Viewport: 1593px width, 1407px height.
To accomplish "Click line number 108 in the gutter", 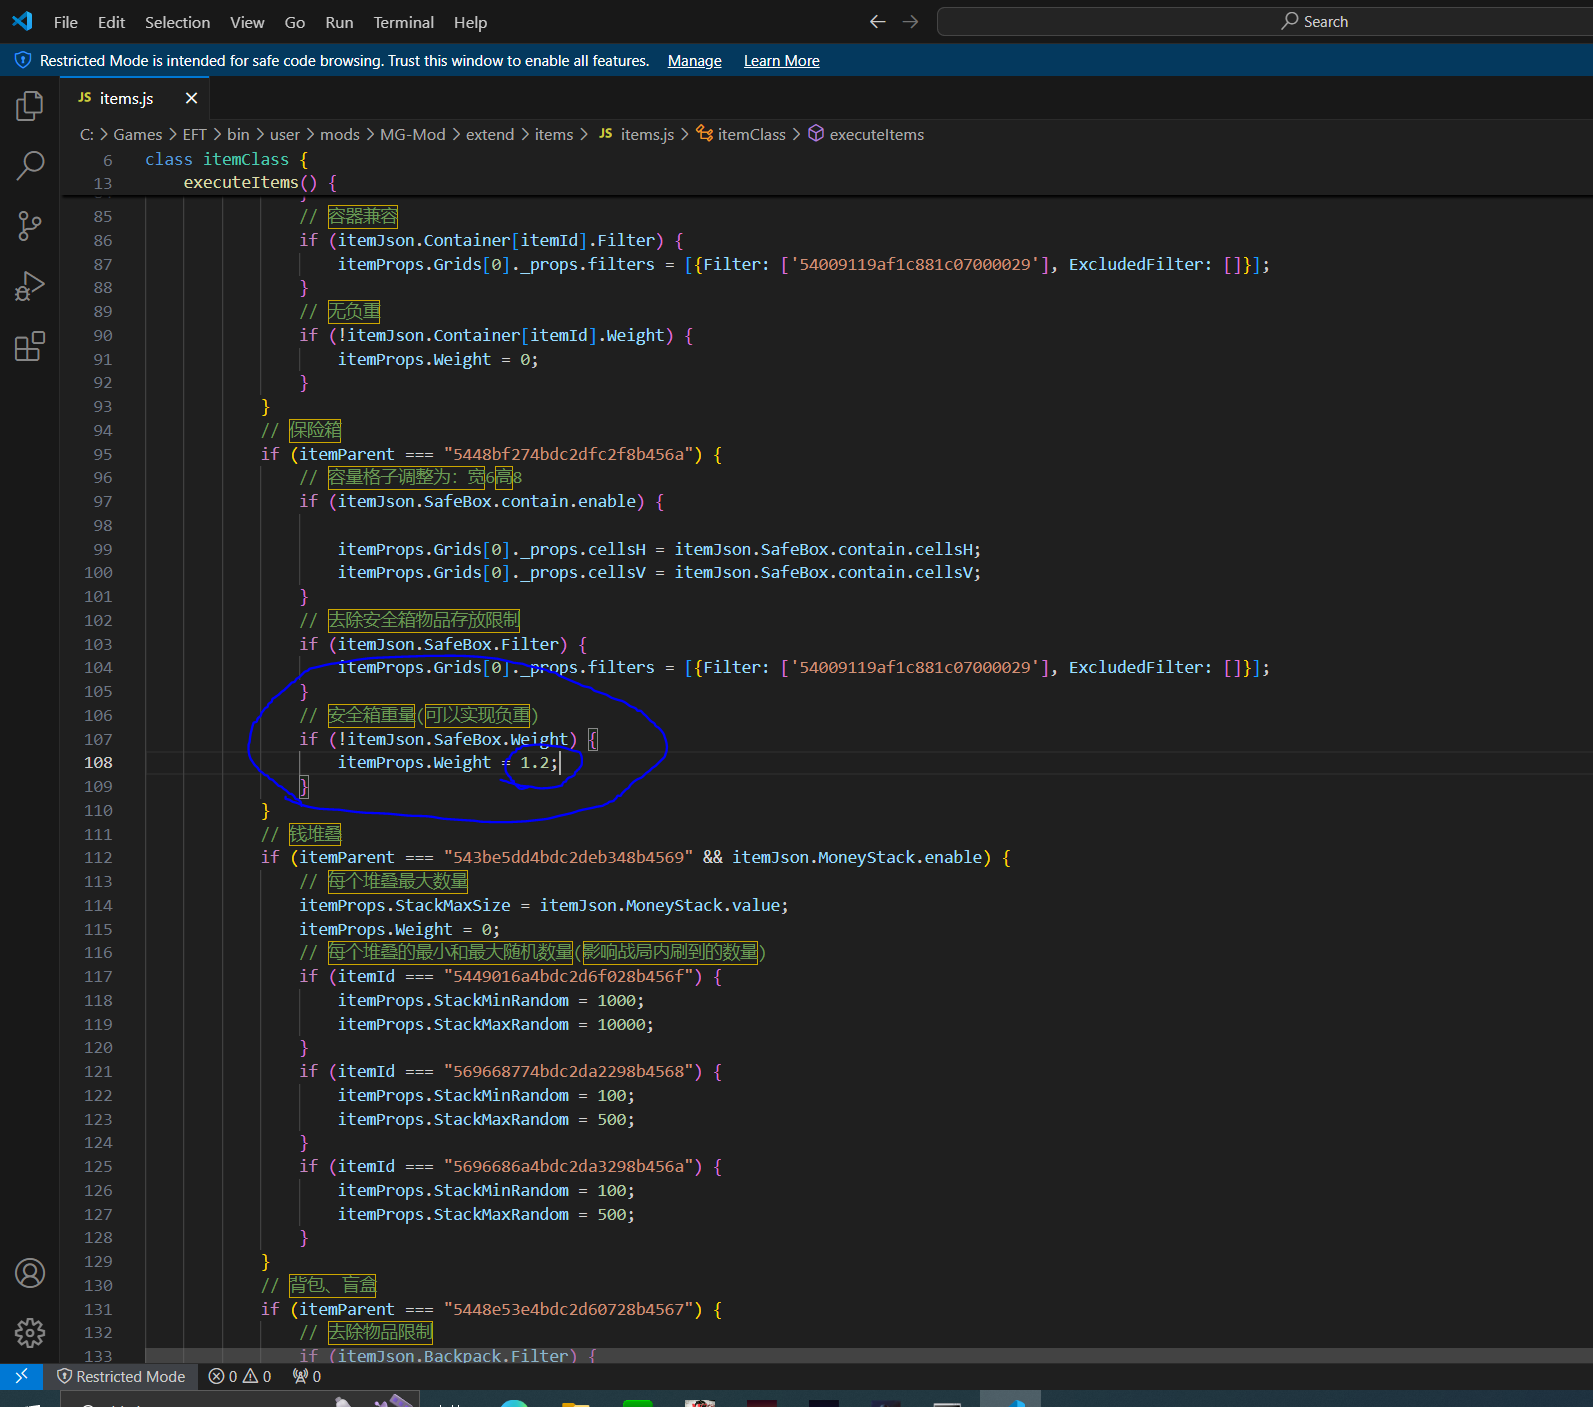I will coord(98,763).
